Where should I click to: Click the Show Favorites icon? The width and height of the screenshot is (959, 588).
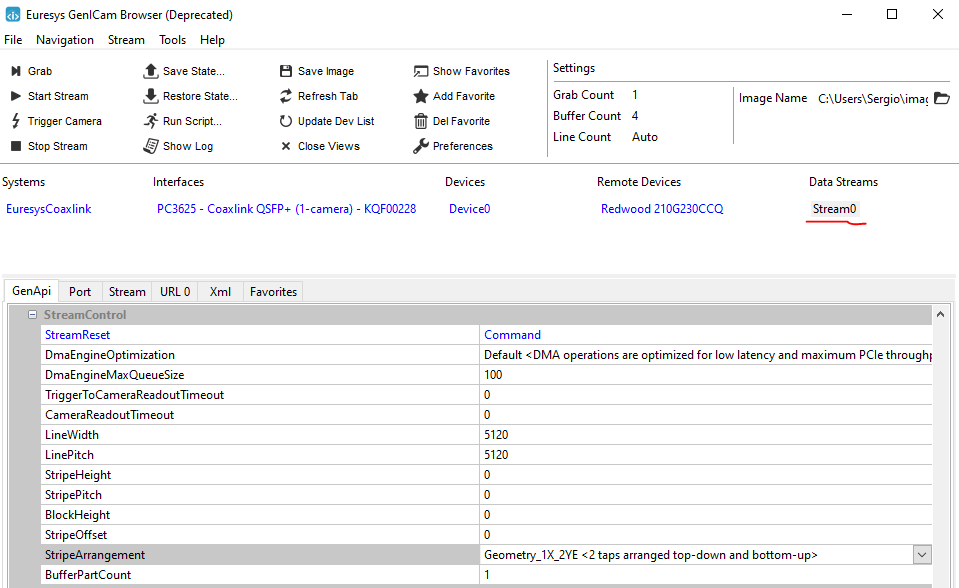pos(421,72)
